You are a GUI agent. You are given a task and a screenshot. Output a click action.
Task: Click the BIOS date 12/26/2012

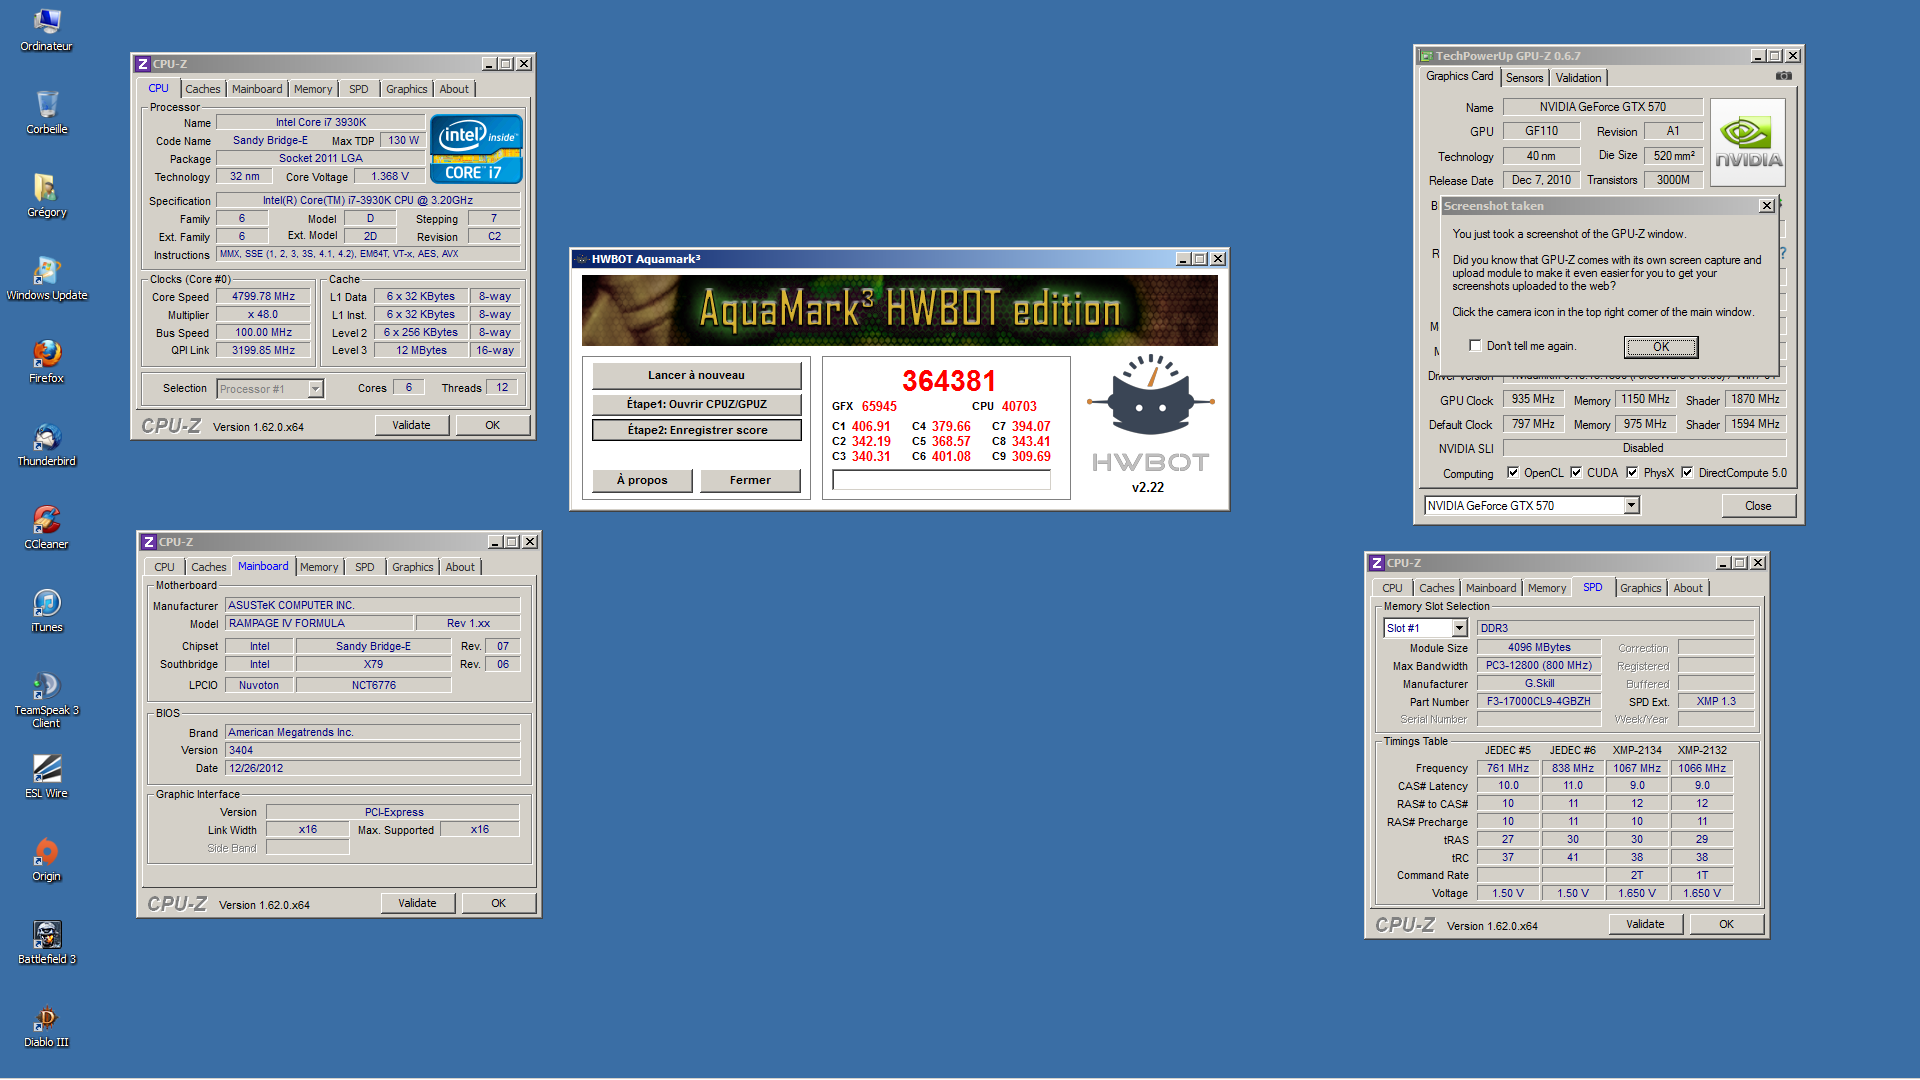(x=372, y=769)
